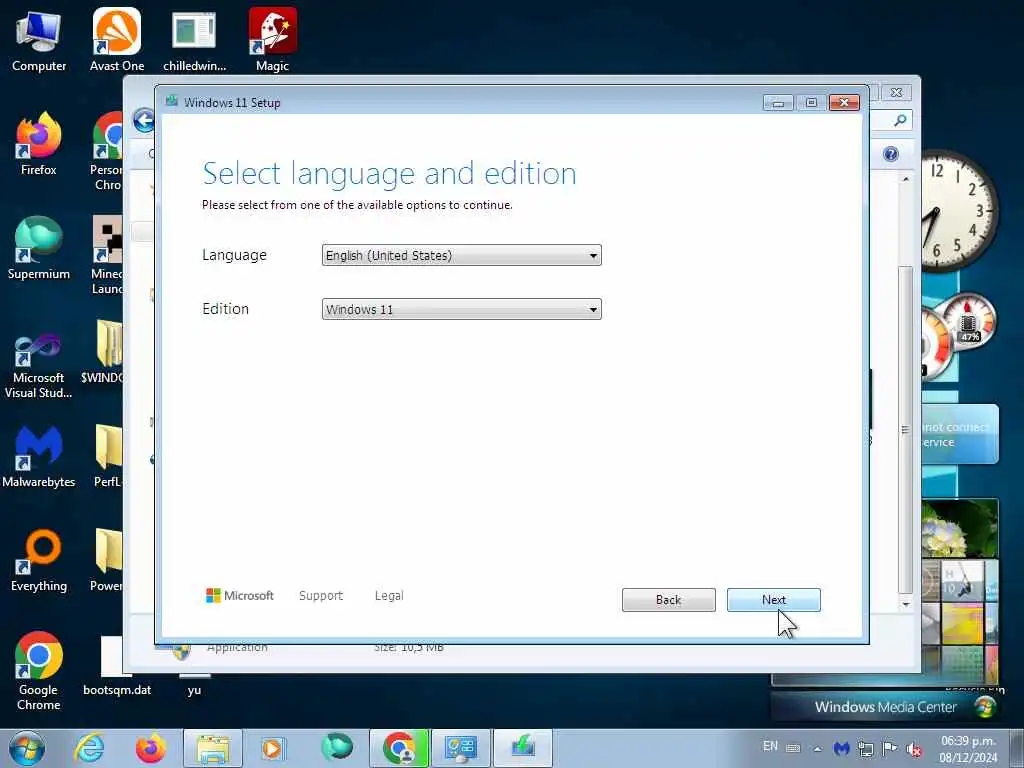Image resolution: width=1024 pixels, height=768 pixels.
Task: Launch Avast One from desktop
Action: tap(117, 39)
